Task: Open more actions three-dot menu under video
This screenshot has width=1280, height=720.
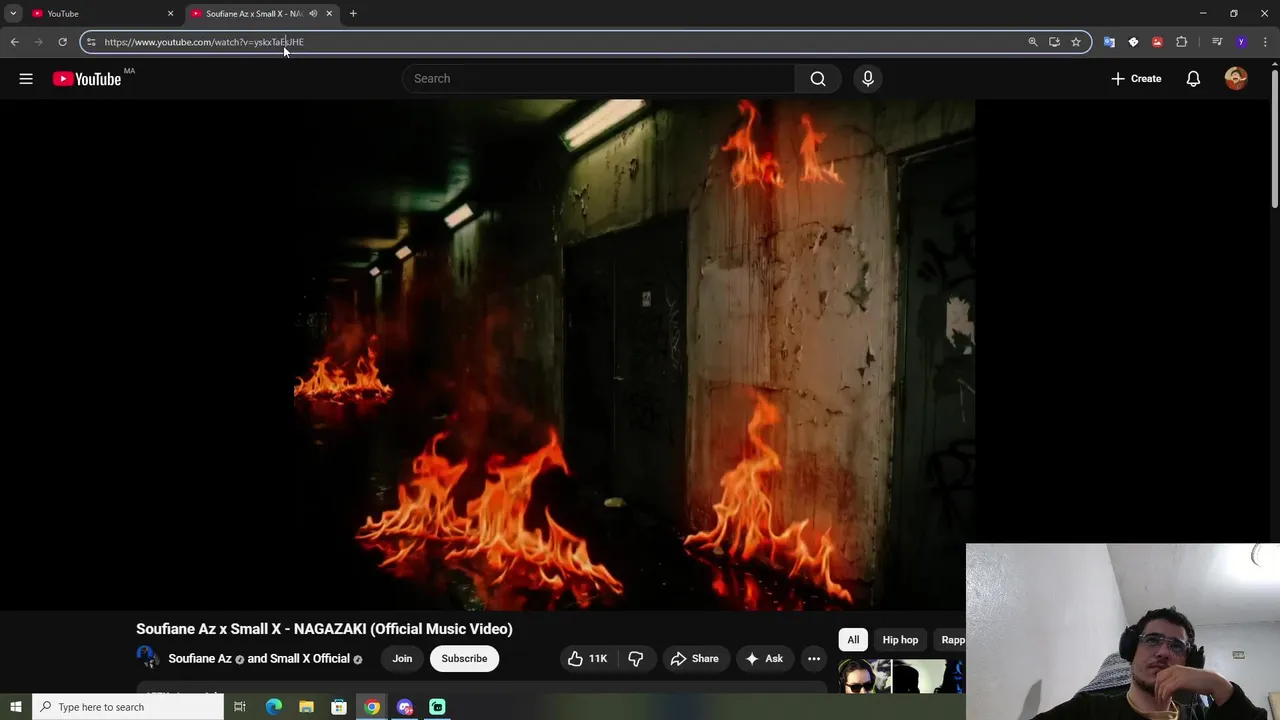Action: pos(814,658)
